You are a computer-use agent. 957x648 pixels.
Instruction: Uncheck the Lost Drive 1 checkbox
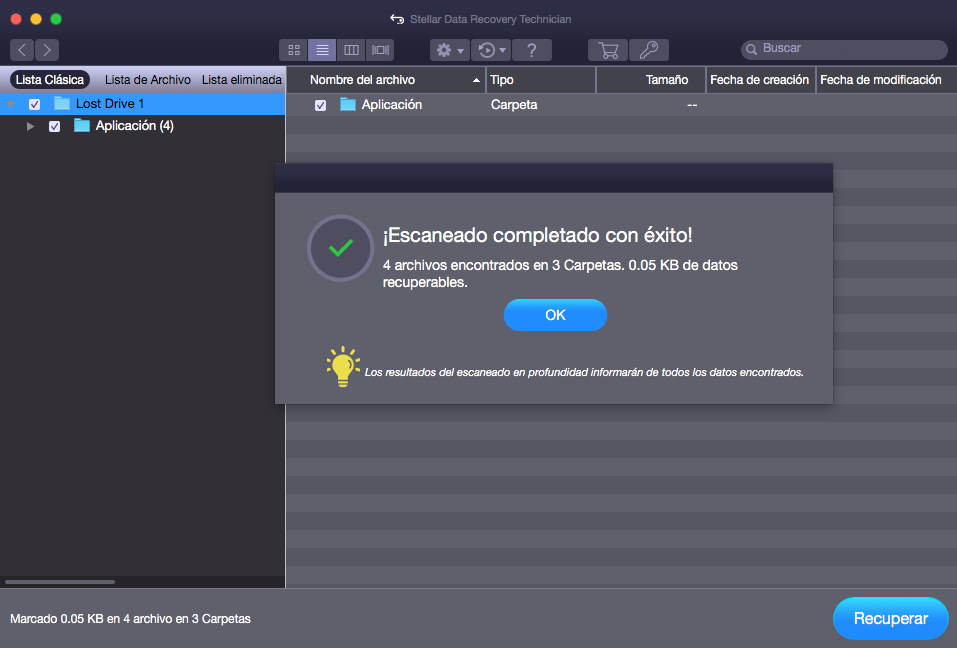pos(35,104)
